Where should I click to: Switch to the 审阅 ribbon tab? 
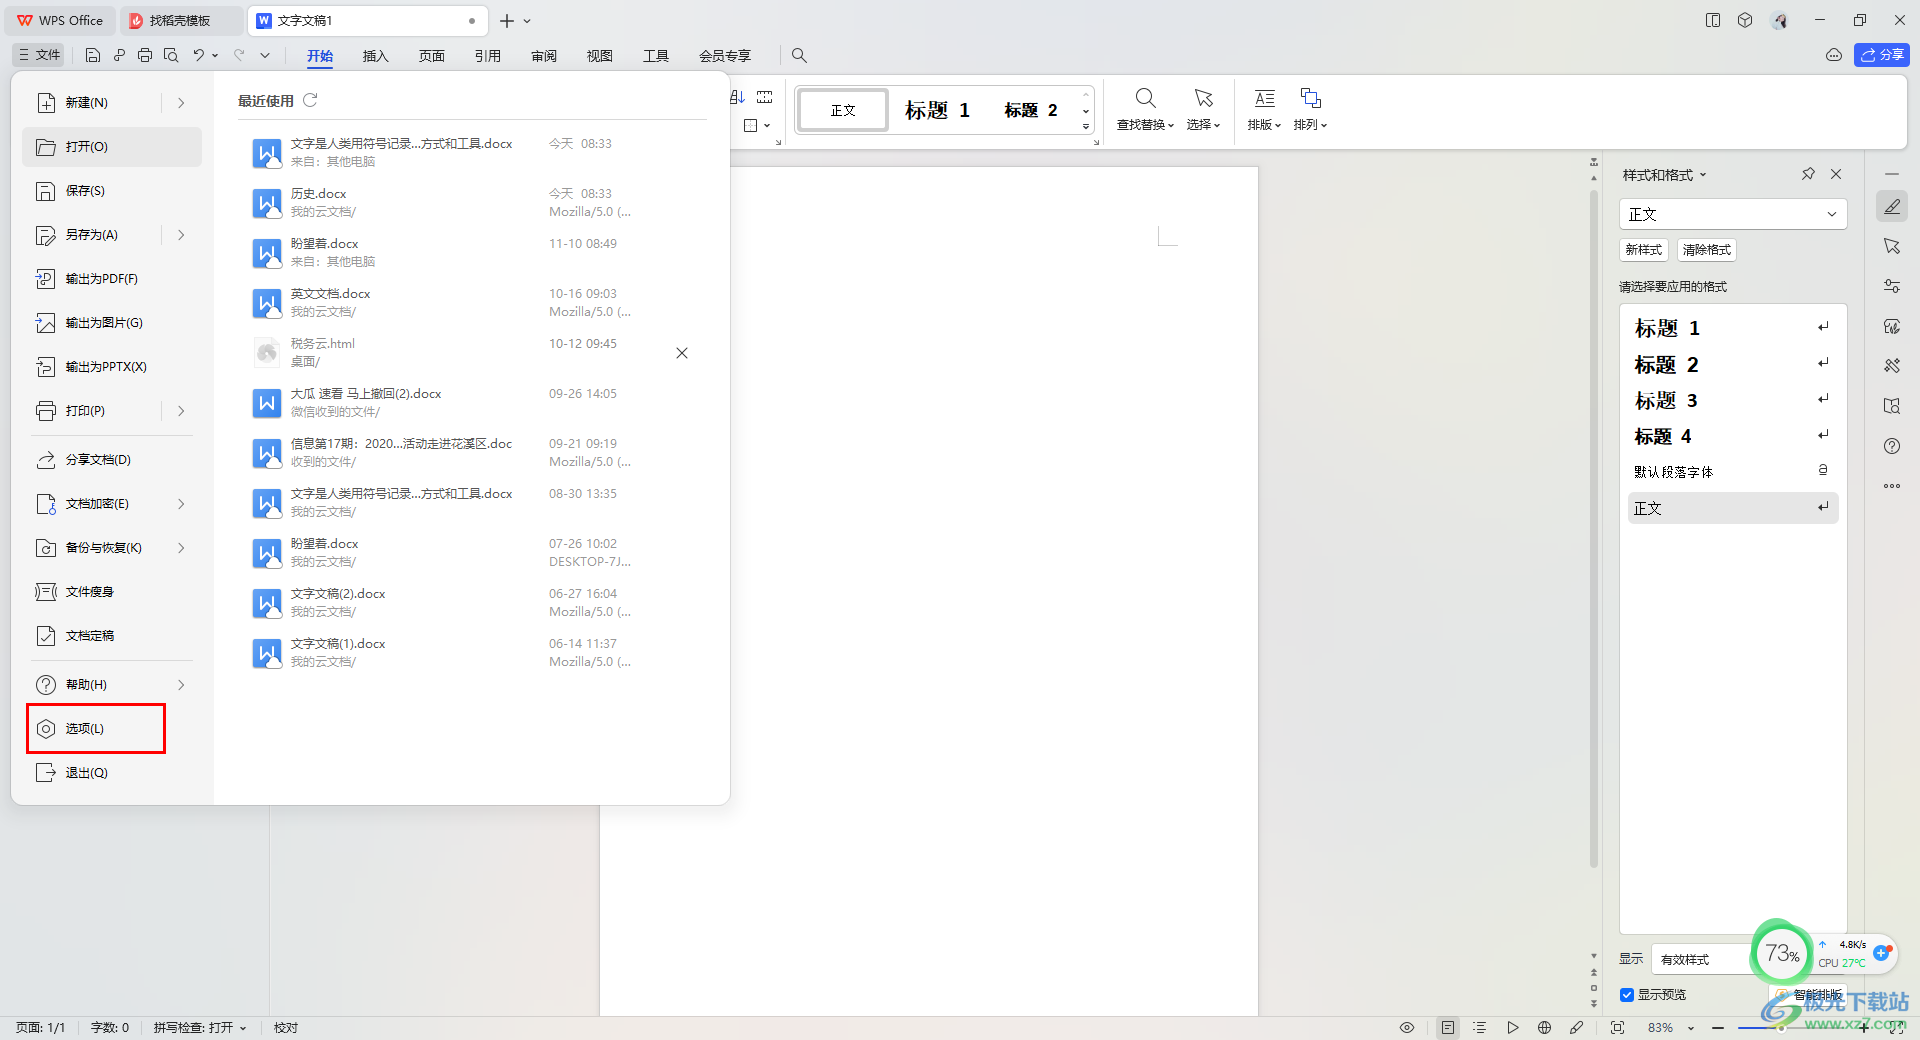tap(544, 56)
